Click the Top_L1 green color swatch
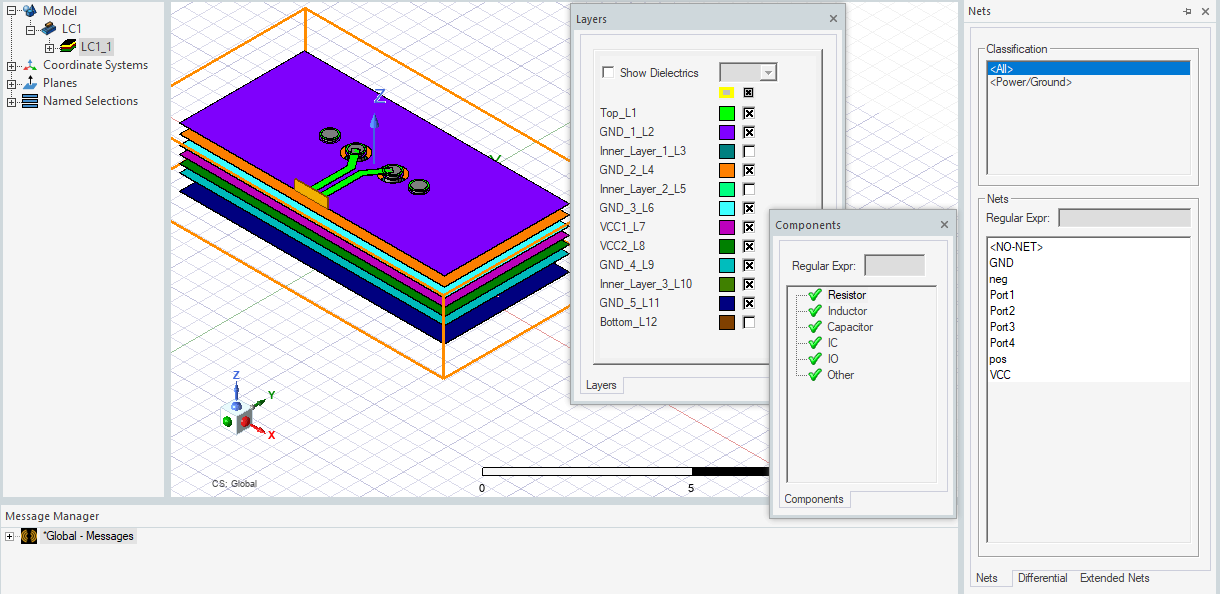 click(727, 113)
